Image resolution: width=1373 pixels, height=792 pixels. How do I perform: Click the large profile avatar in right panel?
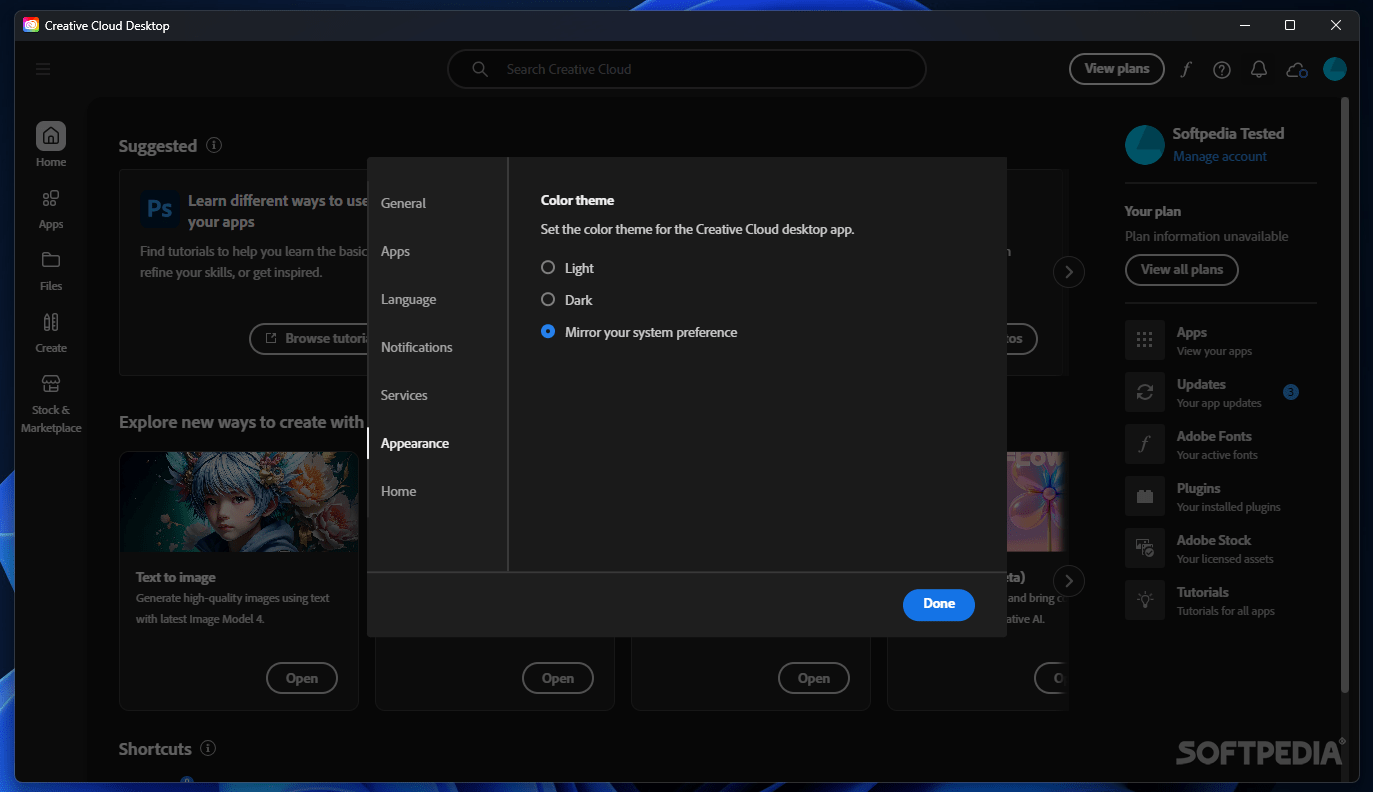coord(1145,145)
